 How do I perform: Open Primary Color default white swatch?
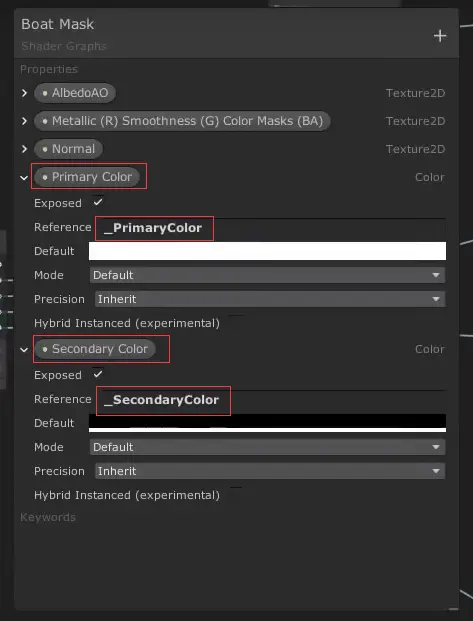pyautogui.click(x=267, y=251)
